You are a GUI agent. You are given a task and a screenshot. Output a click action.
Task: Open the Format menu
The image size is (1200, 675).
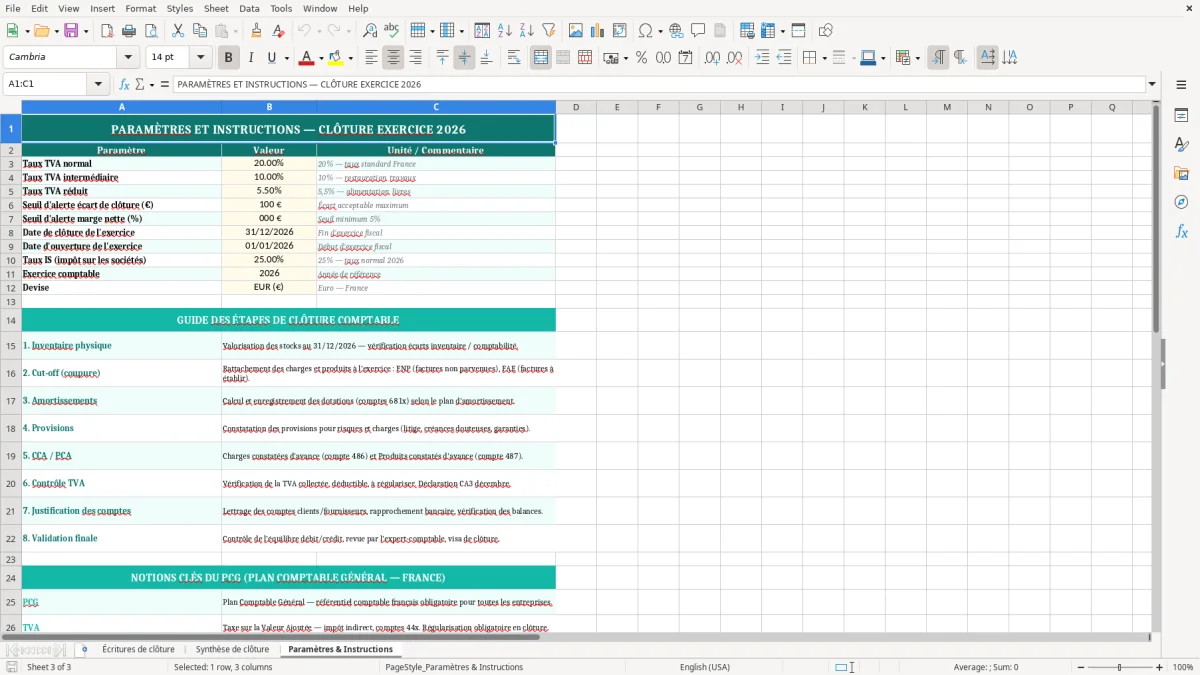tap(140, 8)
